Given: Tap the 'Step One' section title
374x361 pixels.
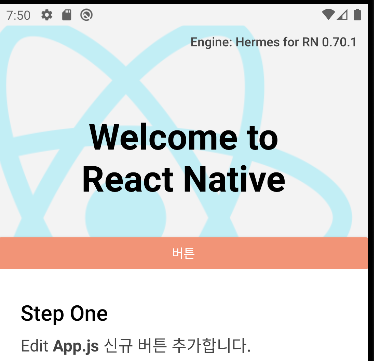Looking at the screenshot, I should (x=64, y=314).
